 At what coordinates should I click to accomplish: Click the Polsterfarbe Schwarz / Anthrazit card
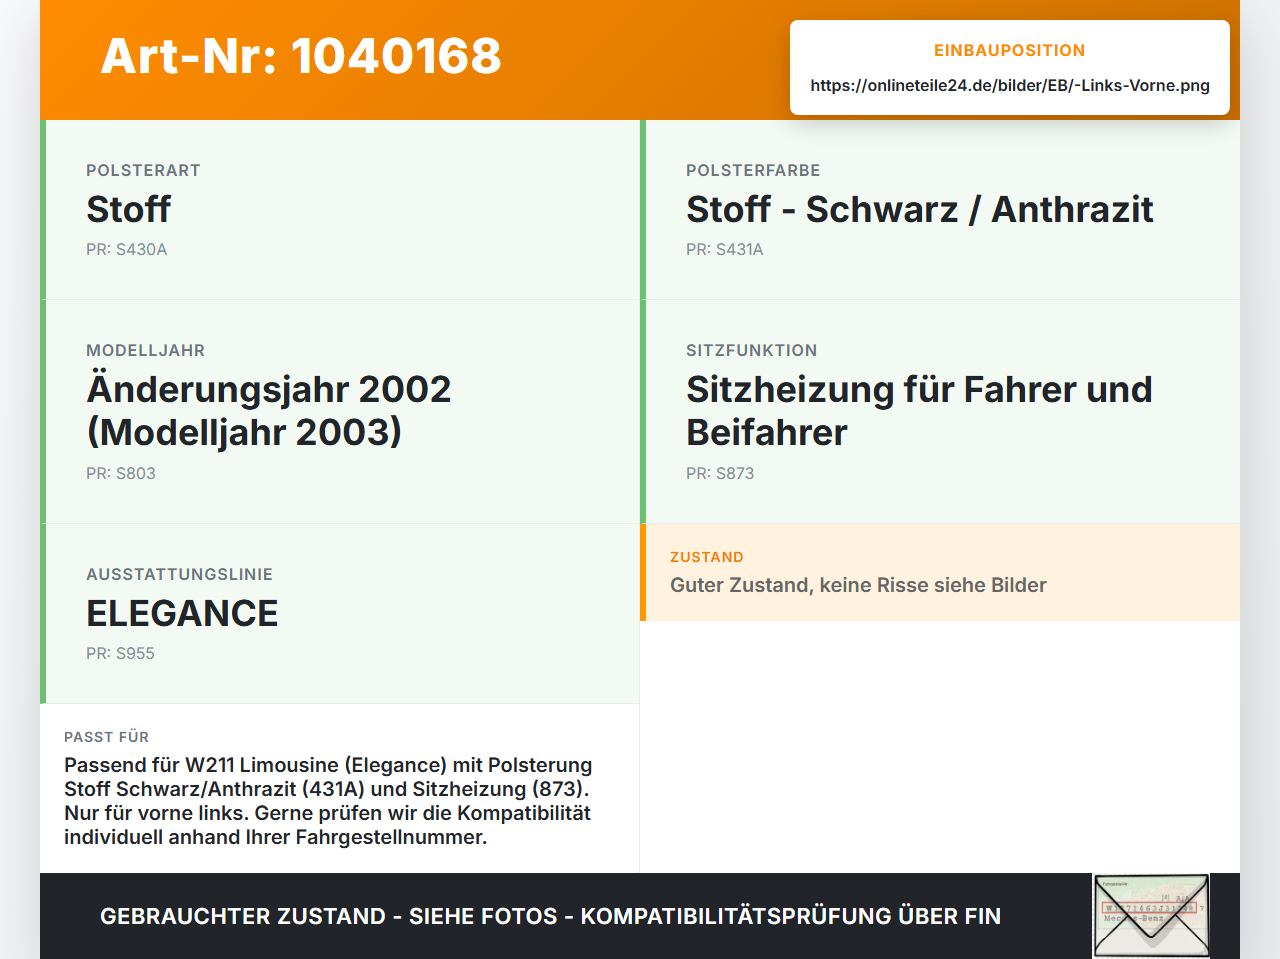(940, 210)
